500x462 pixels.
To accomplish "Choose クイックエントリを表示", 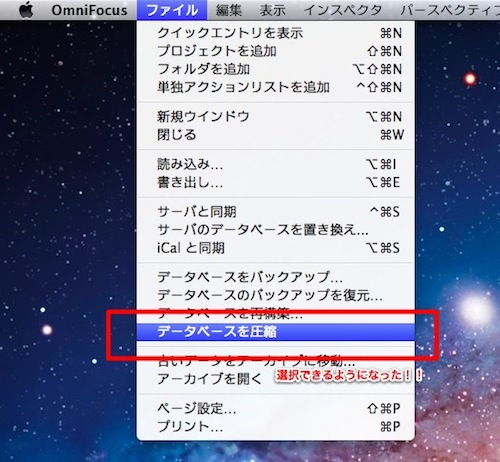I will 276,33.
